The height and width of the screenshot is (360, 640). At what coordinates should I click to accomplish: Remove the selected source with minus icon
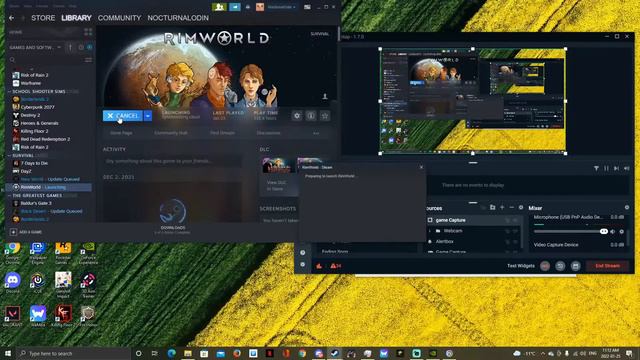511,208
